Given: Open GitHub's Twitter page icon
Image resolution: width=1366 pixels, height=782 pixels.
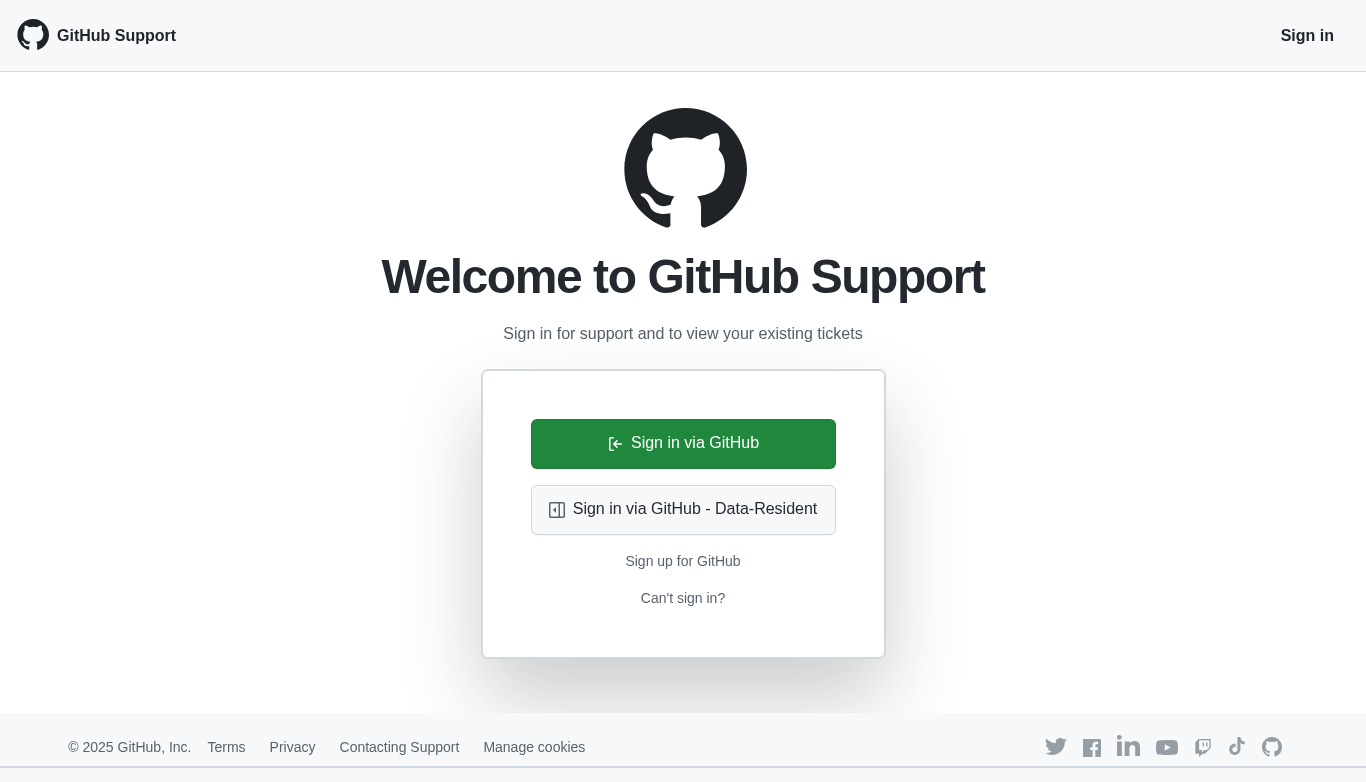Looking at the screenshot, I should [1056, 747].
